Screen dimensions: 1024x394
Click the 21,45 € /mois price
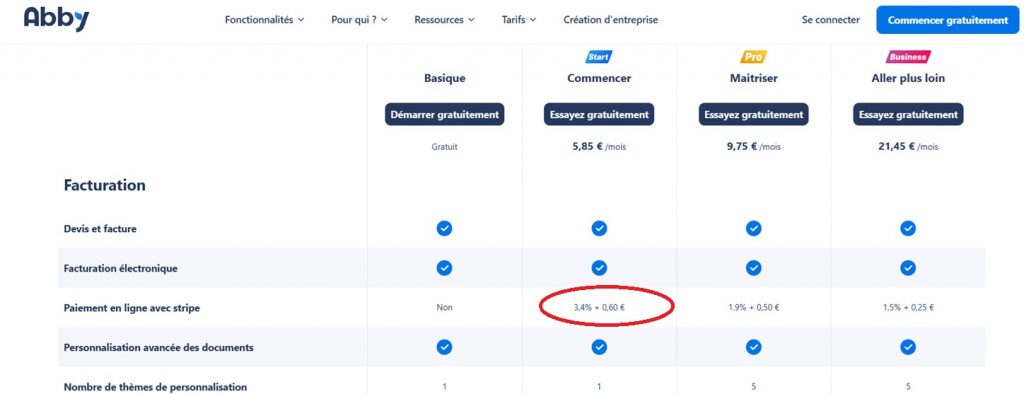908,147
